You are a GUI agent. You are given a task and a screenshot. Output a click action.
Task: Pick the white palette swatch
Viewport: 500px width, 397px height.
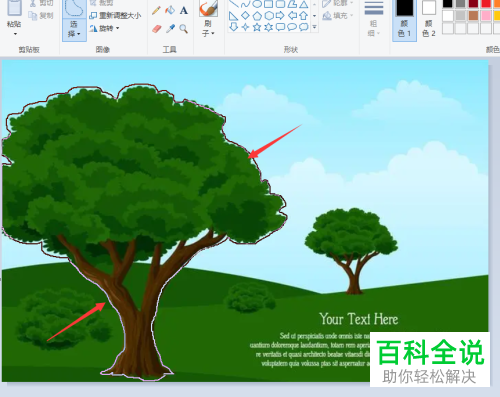tap(448, 15)
